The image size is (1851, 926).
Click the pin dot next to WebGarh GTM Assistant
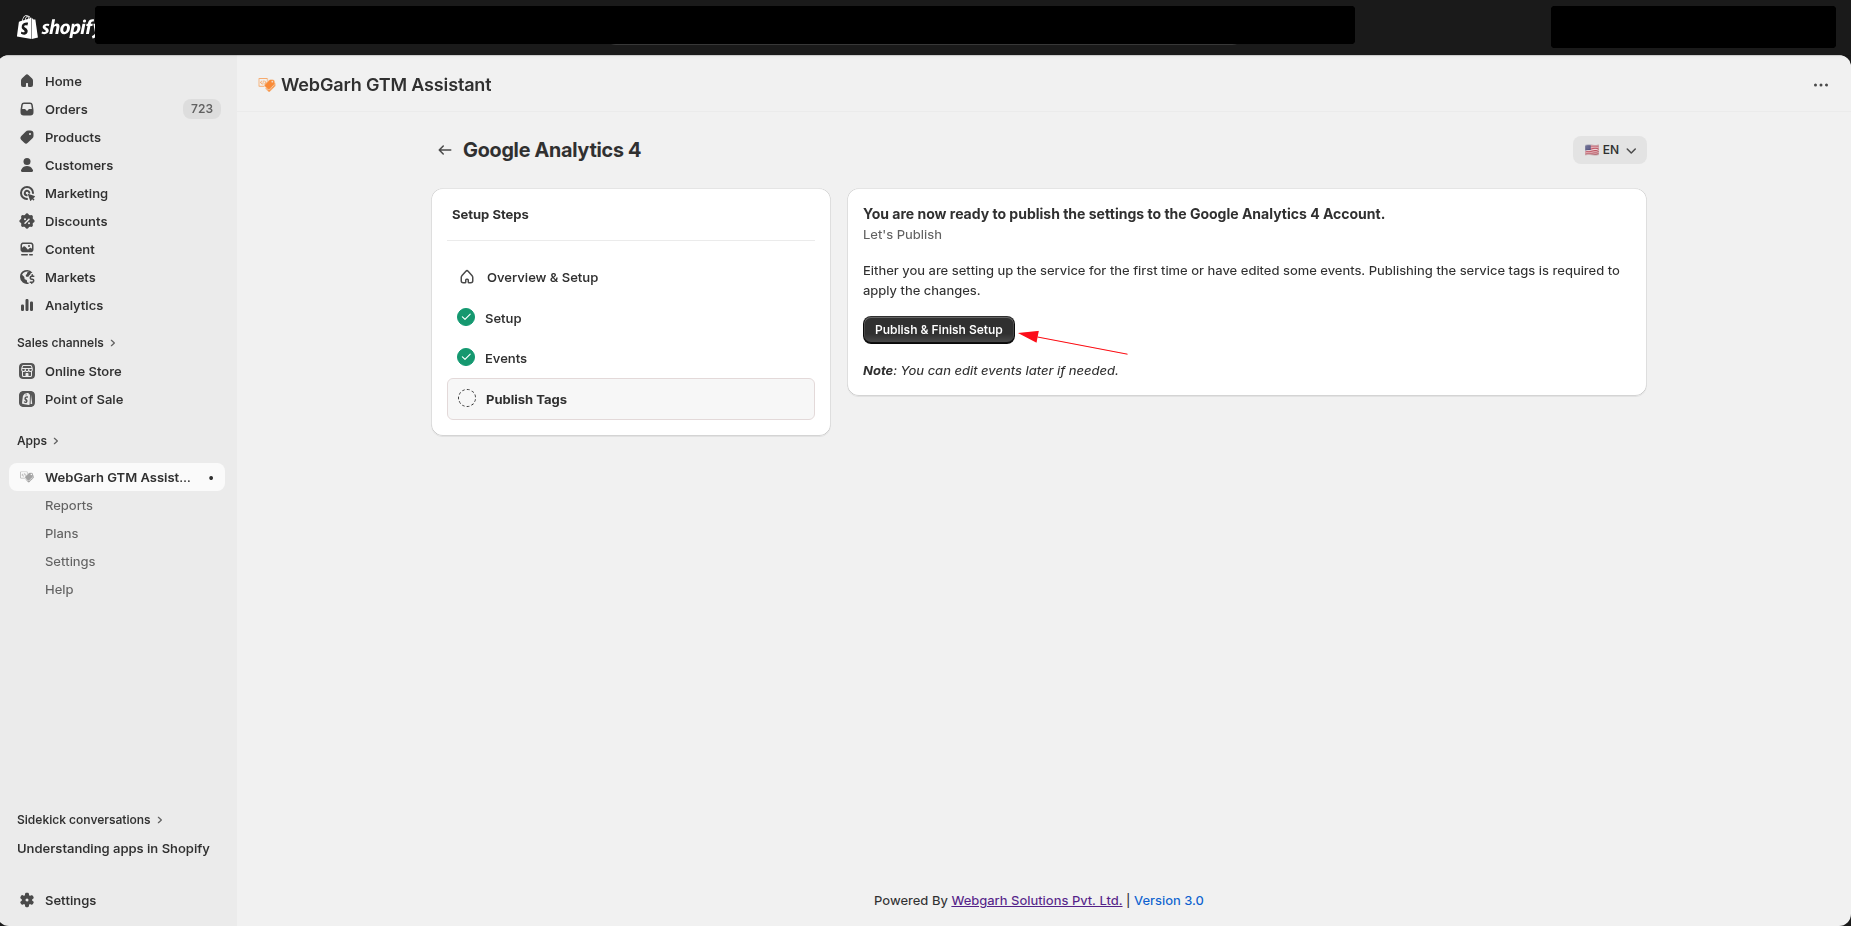pos(211,478)
